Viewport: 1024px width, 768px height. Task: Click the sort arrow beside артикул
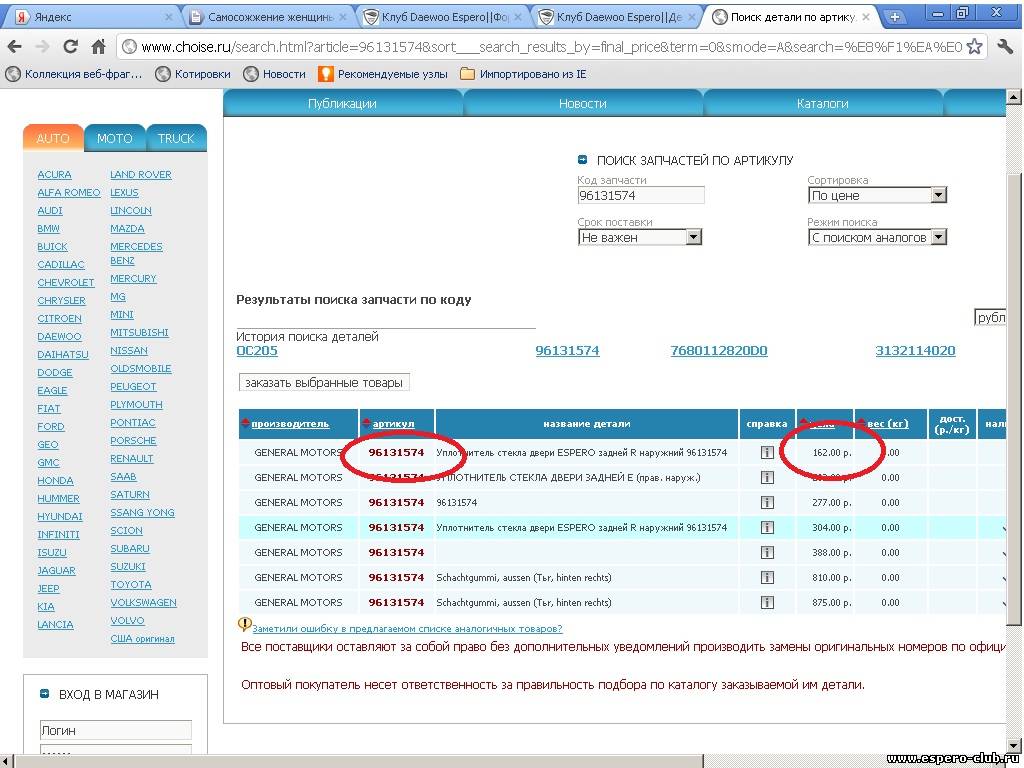pyautogui.click(x=366, y=424)
